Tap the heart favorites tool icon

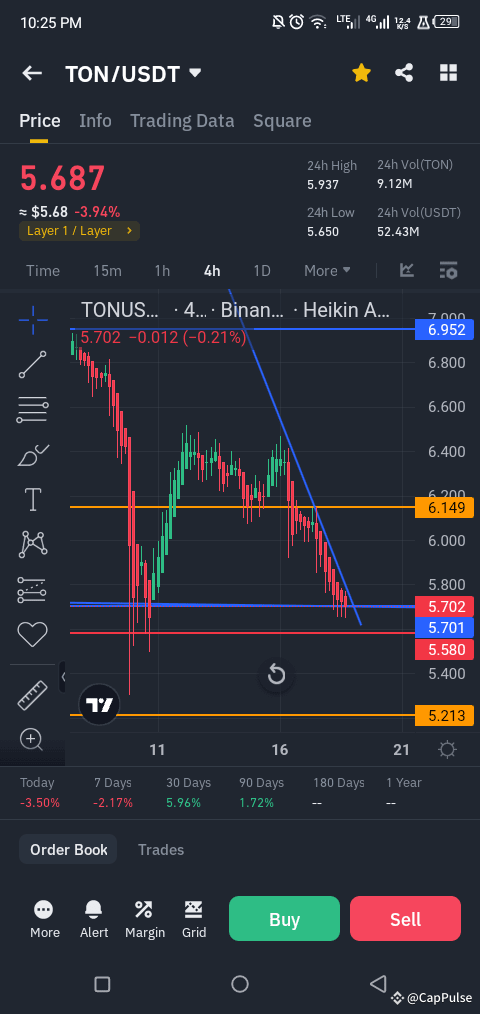[32, 634]
